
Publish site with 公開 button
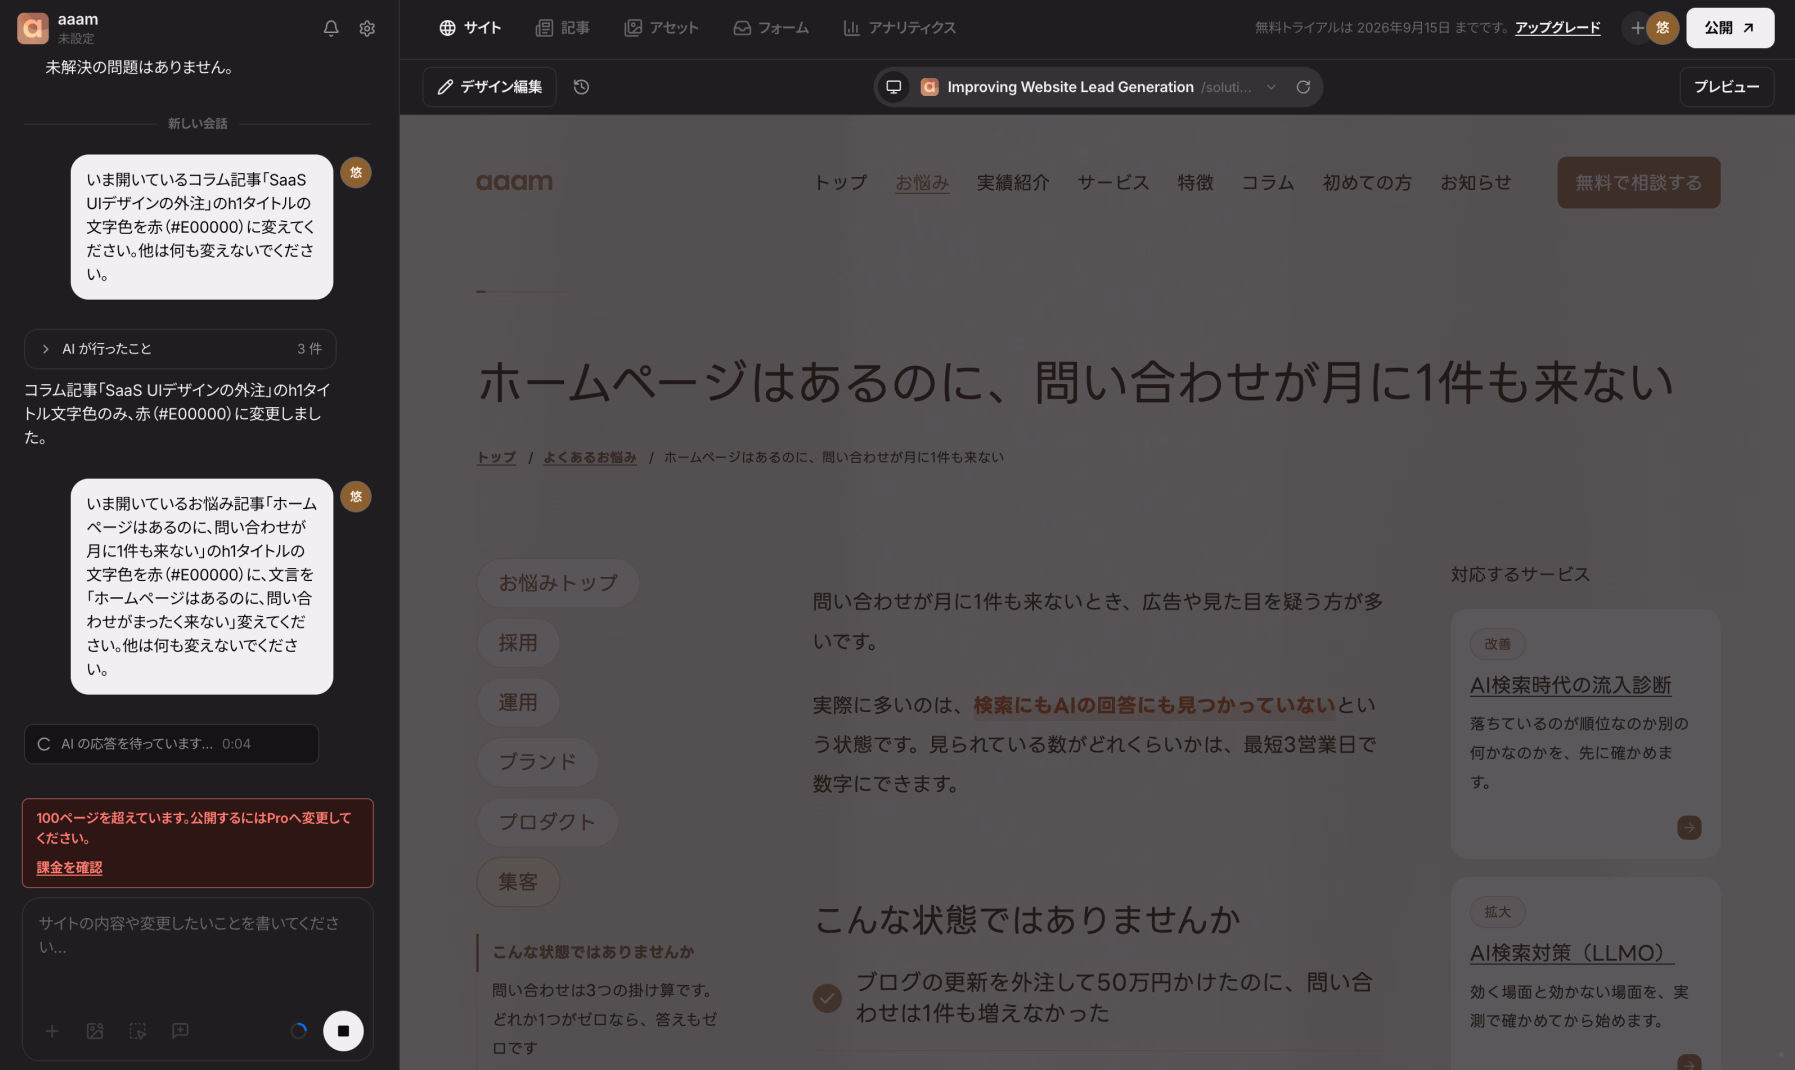pos(1730,28)
